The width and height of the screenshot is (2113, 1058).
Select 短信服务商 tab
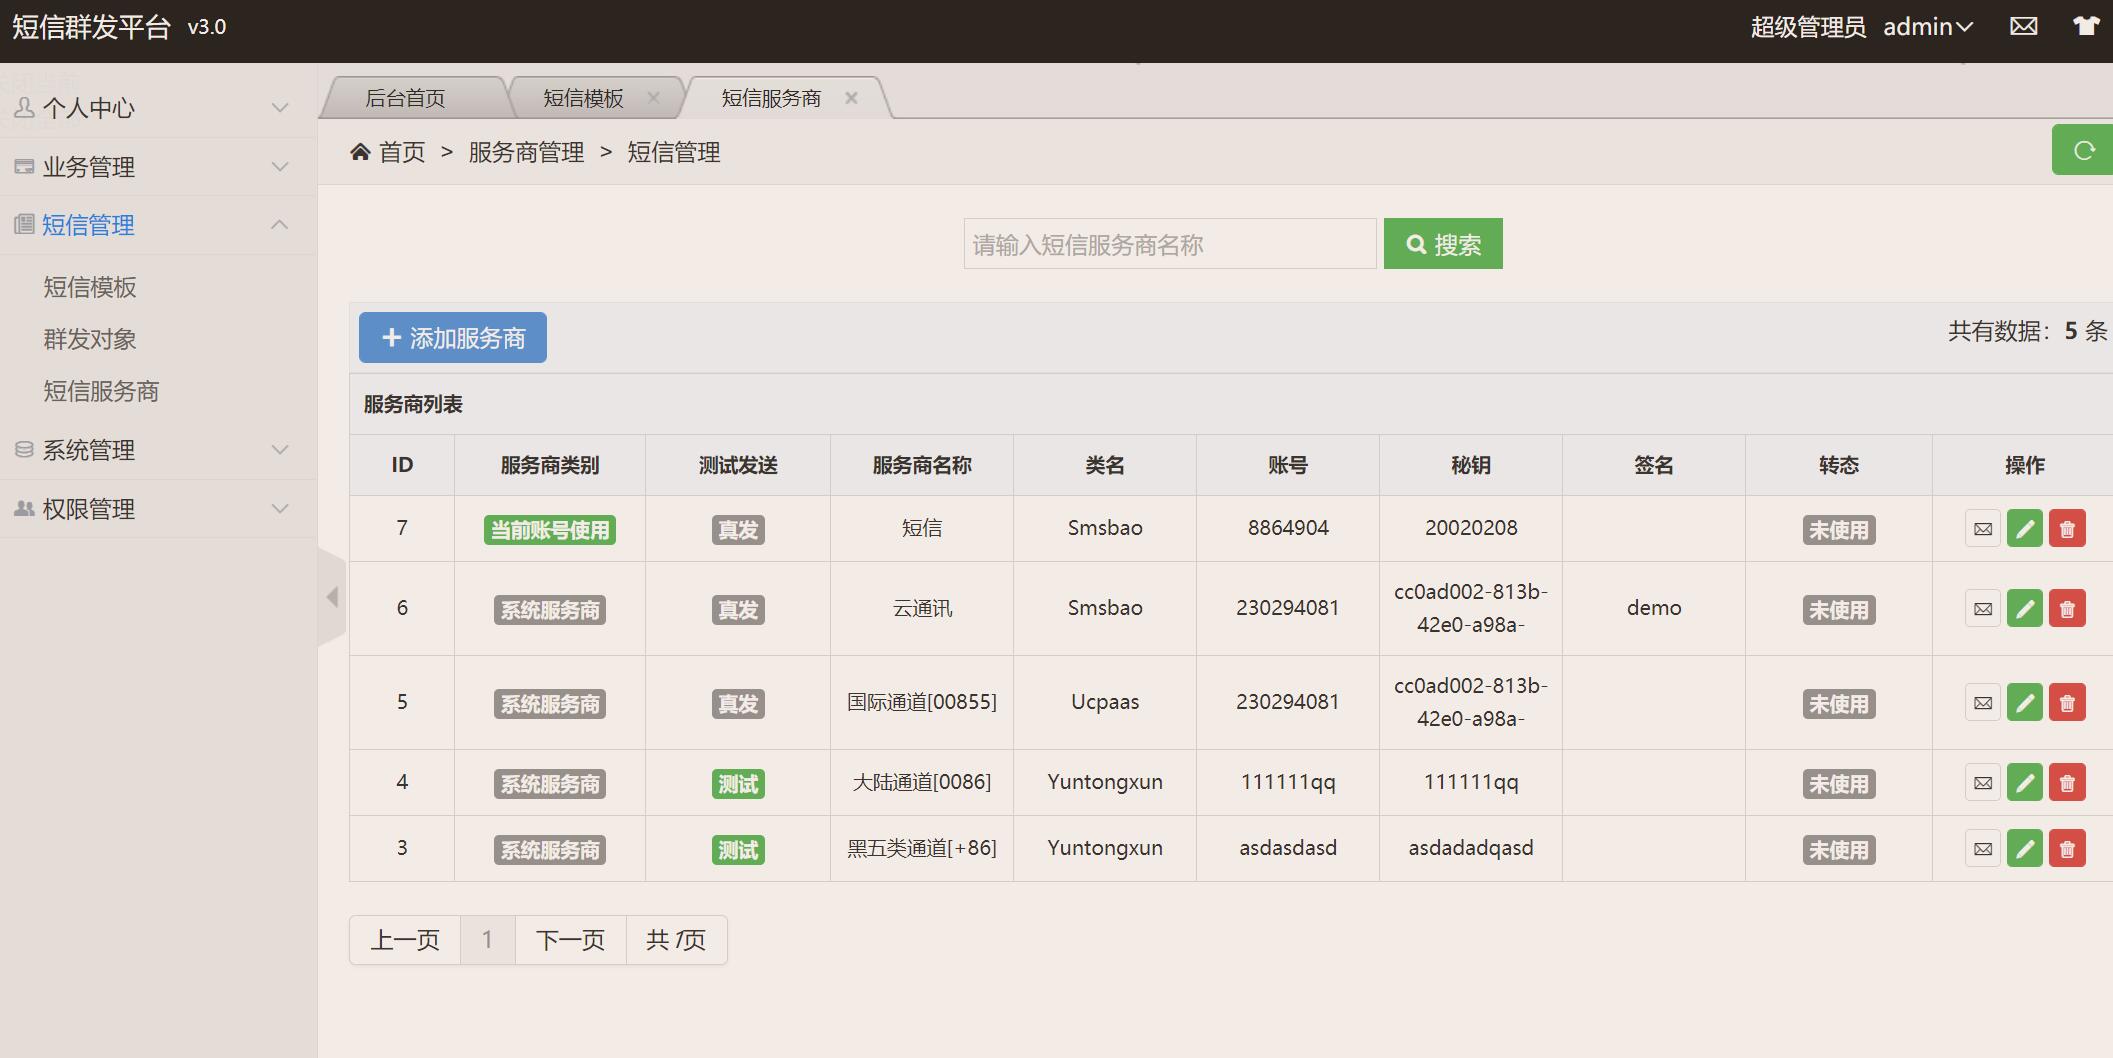pos(771,98)
